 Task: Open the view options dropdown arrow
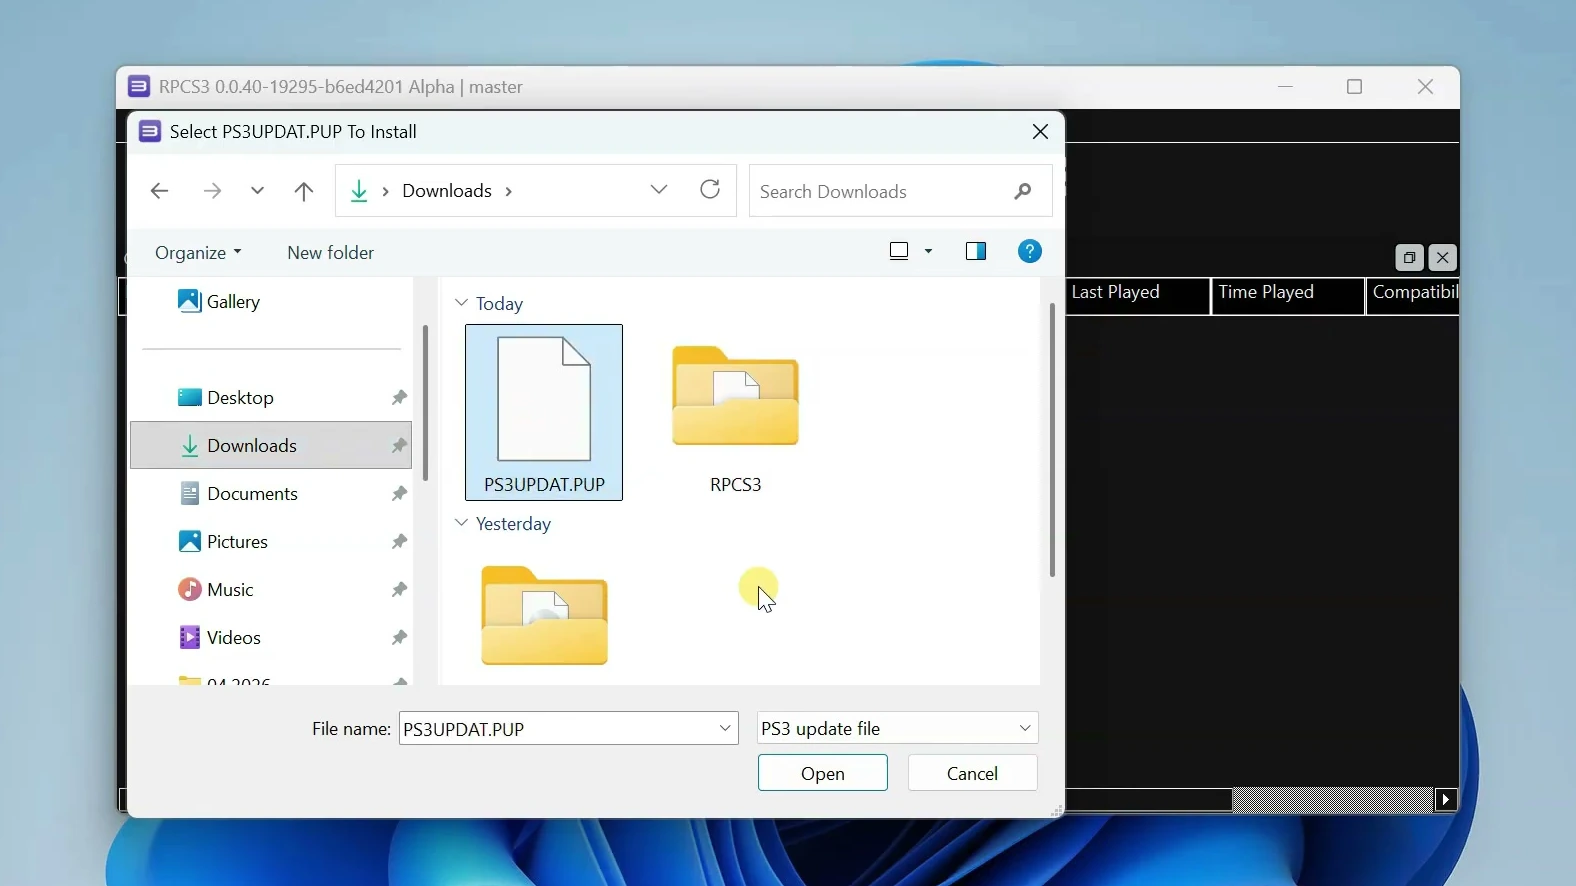click(x=929, y=252)
